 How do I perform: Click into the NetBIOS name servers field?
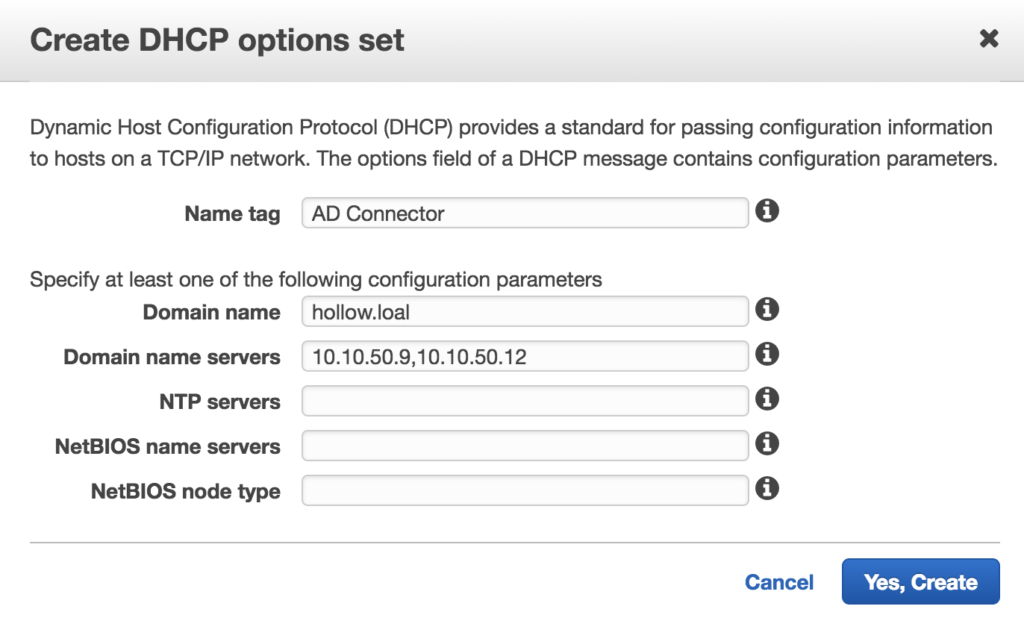click(525, 445)
